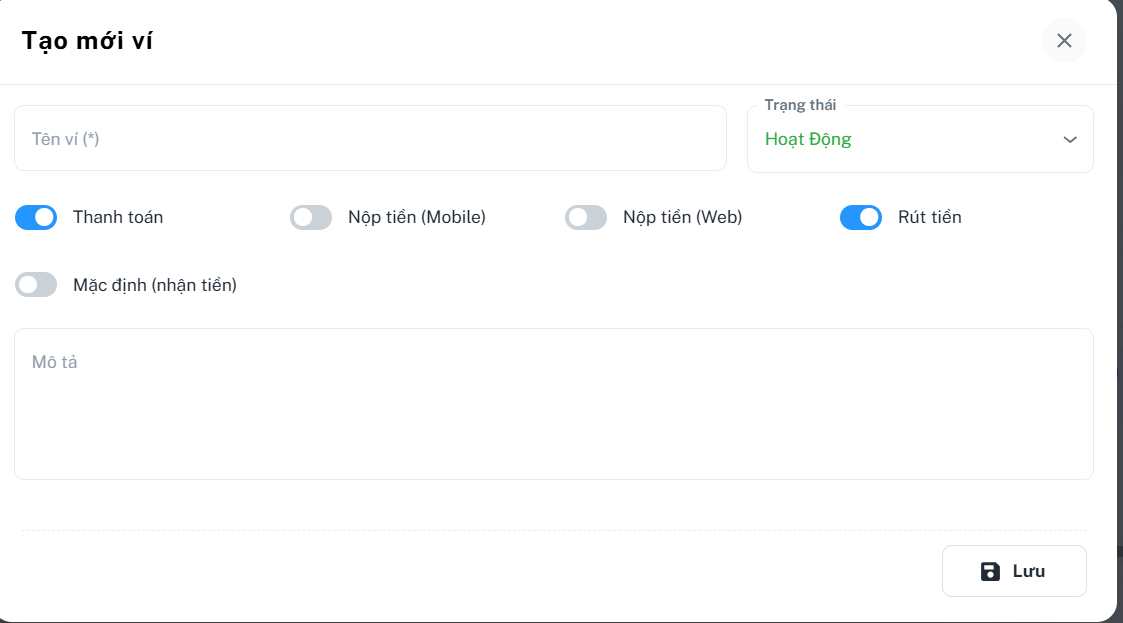Screen dimensions: 1123x623
Task: Enable Mặc định (nhận tiền) switch
Action: 36,285
